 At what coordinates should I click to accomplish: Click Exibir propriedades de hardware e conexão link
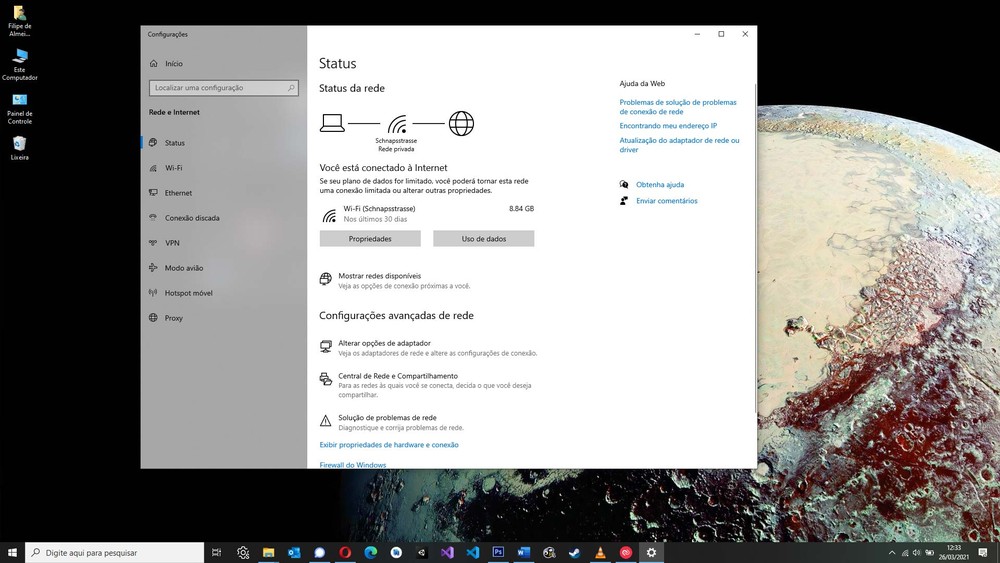[388, 445]
